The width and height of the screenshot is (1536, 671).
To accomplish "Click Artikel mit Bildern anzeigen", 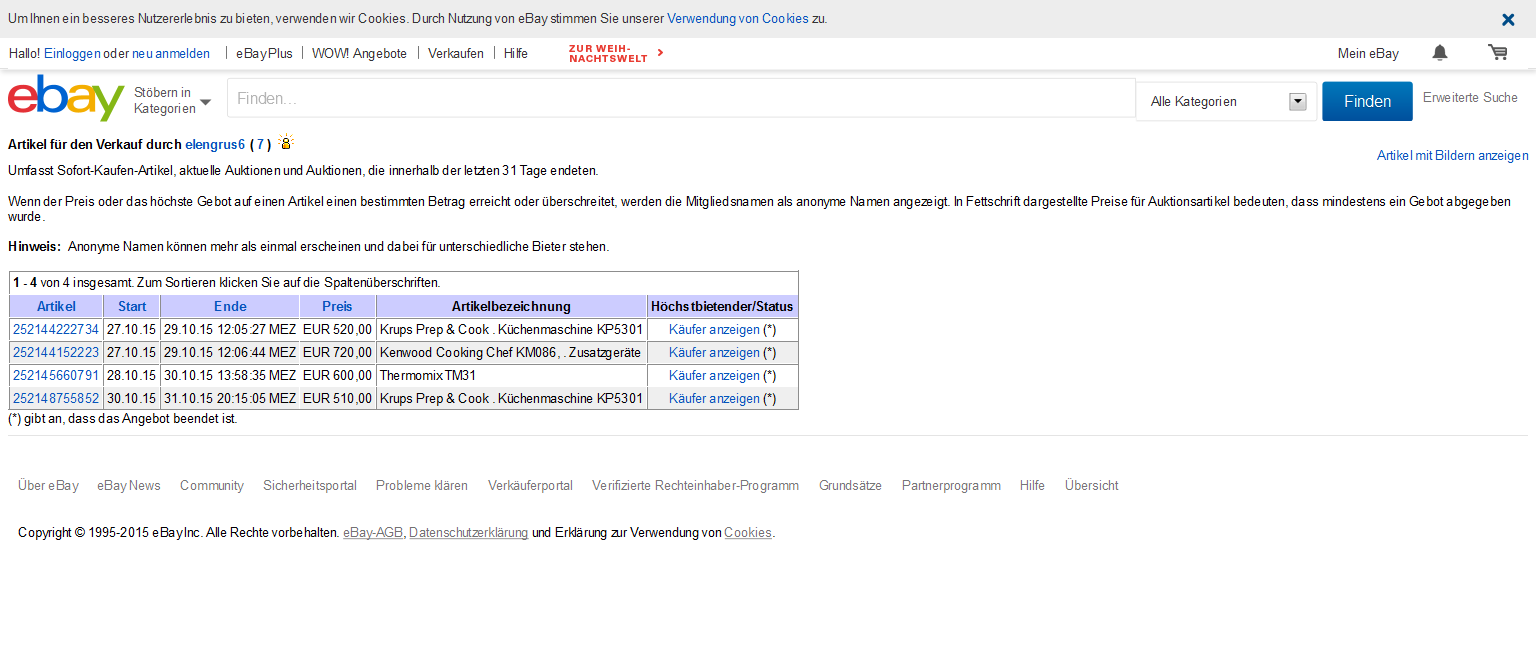I will tap(1452, 156).
